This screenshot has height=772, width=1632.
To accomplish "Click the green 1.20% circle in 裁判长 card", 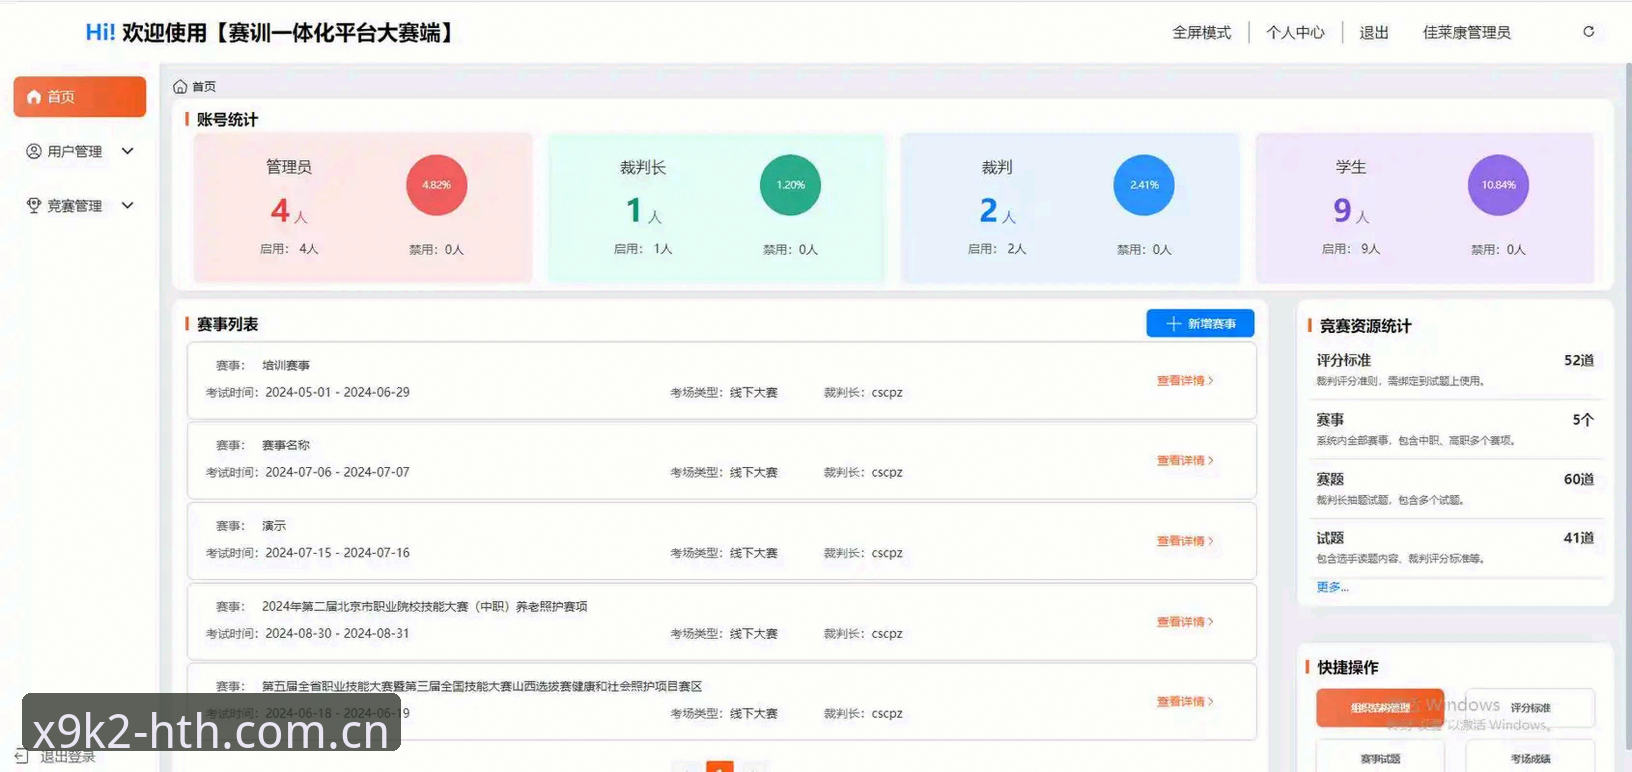I will [x=790, y=185].
